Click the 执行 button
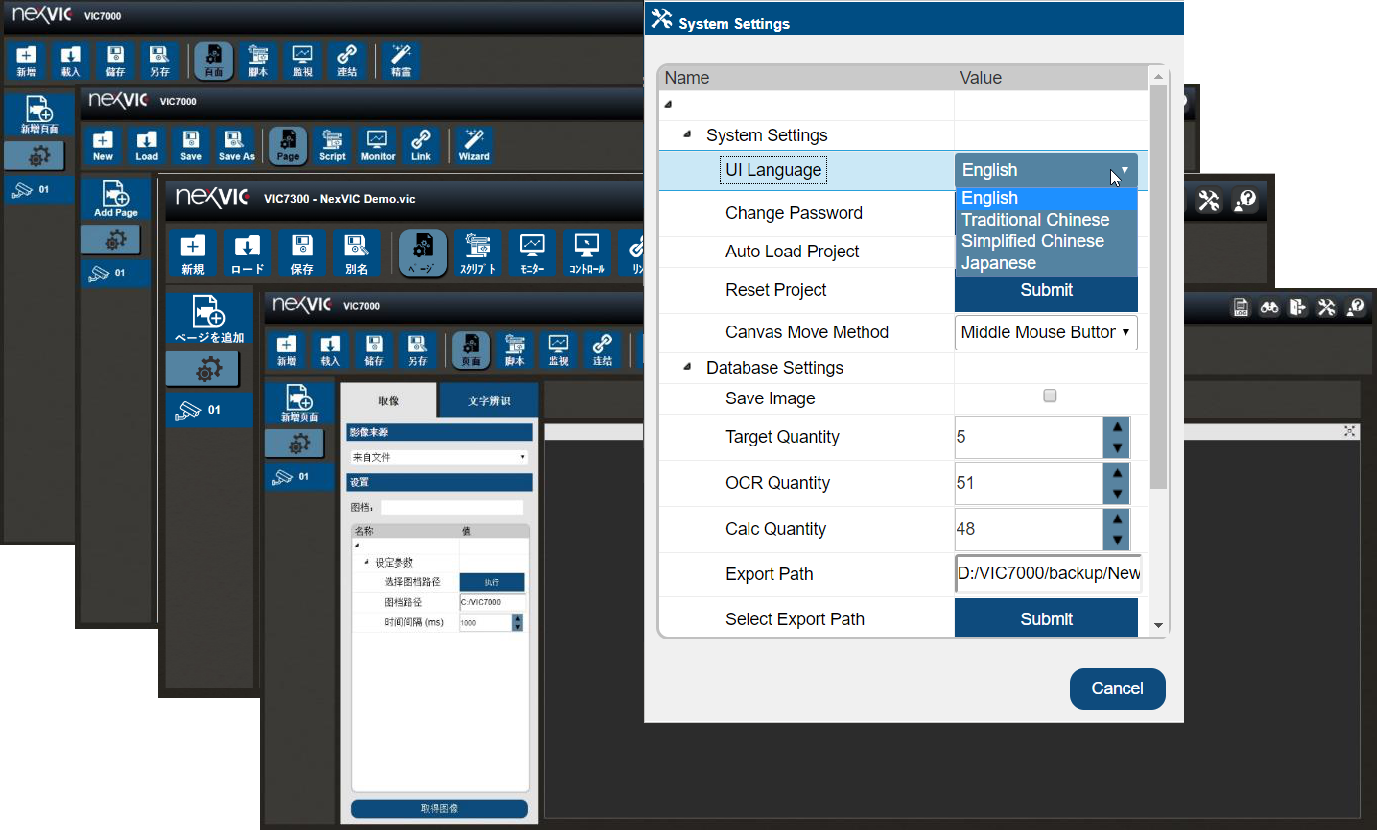 [492, 582]
